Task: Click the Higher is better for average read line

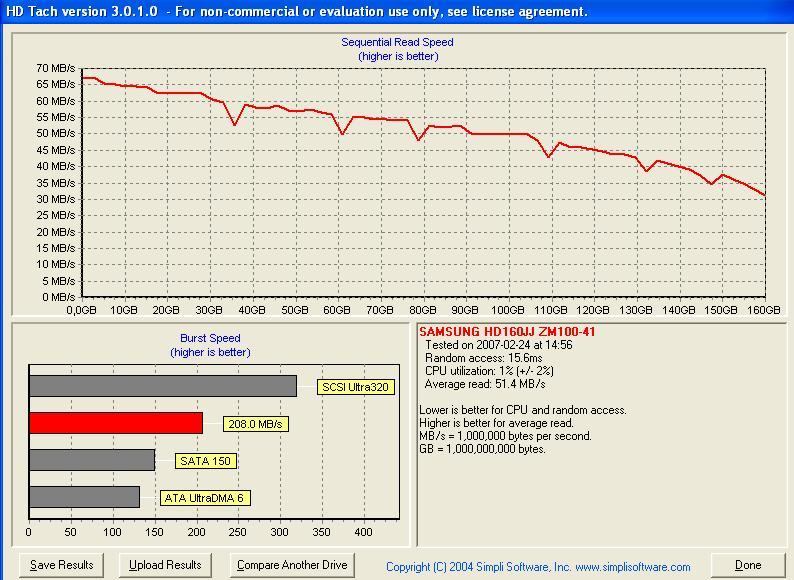Action: 496,423
